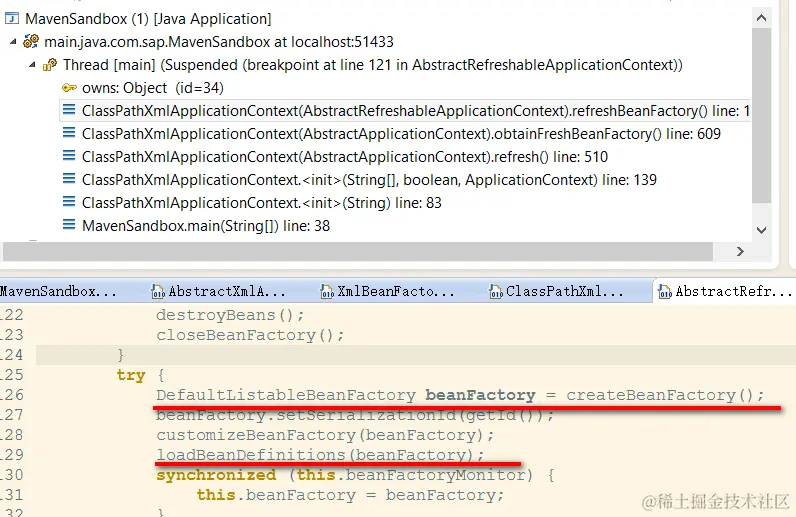This screenshot has height=517, width=796.
Task: Click the MavenSandbox Java Application launch icon
Action: click(x=12, y=19)
